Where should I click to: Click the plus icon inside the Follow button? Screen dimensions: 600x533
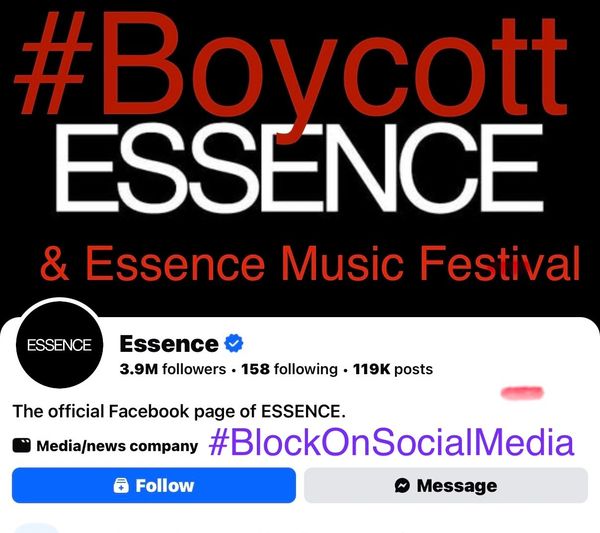(121, 486)
